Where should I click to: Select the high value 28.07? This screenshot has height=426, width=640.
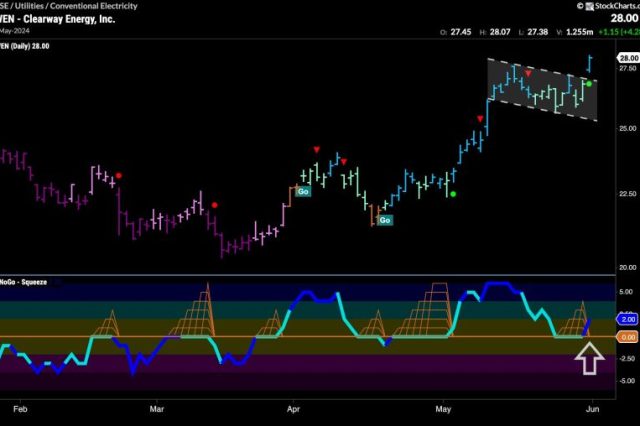500,32
